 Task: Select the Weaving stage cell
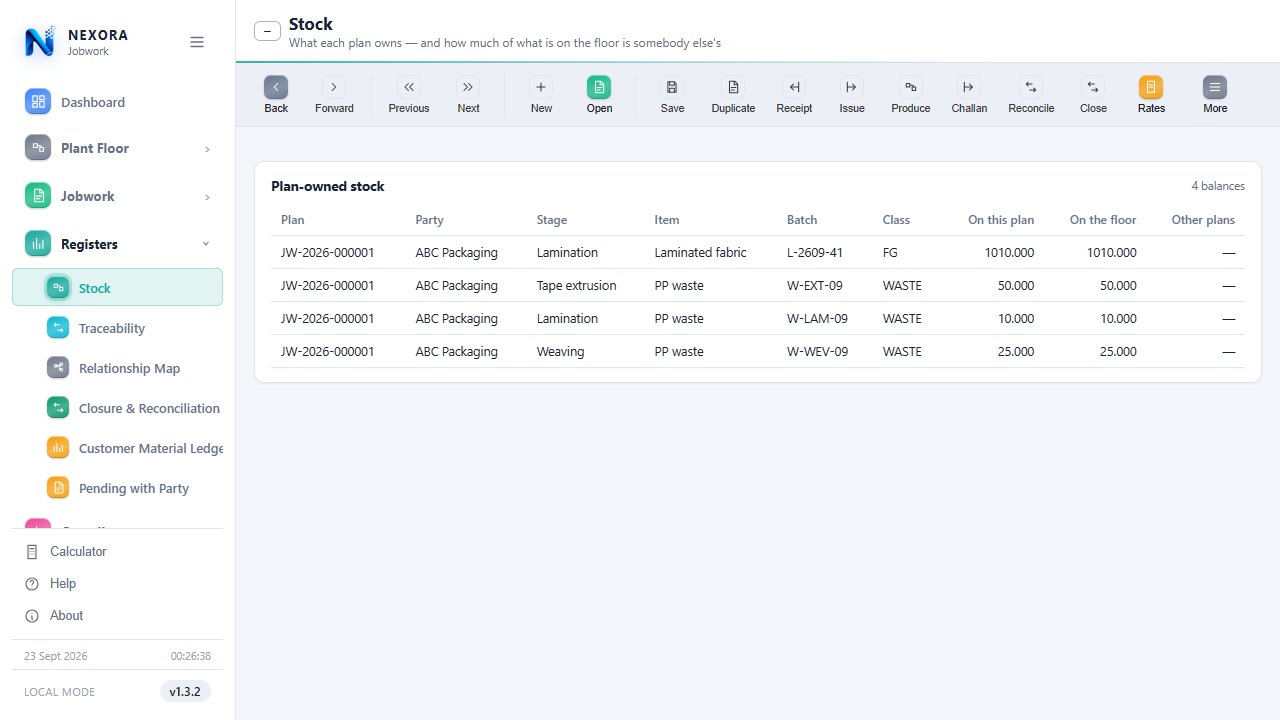[x=561, y=352]
